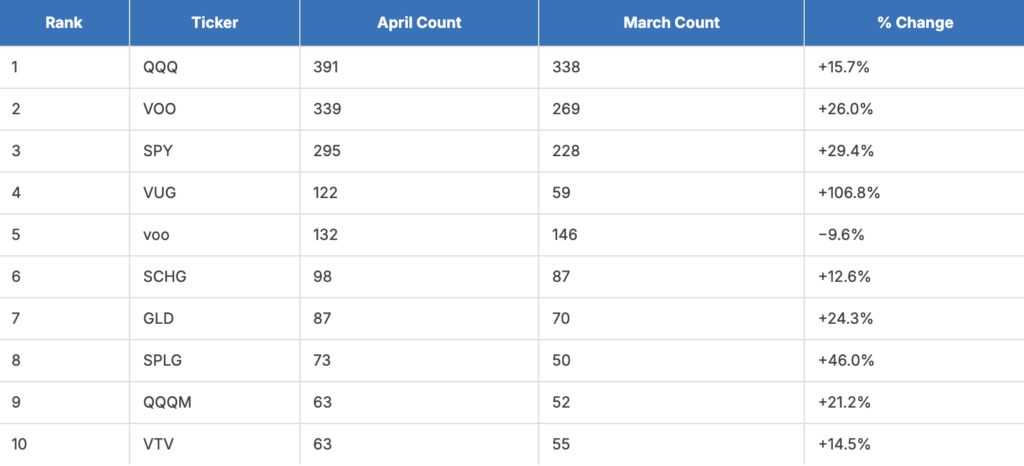Click the Rank column header

pyautogui.click(x=64, y=23)
